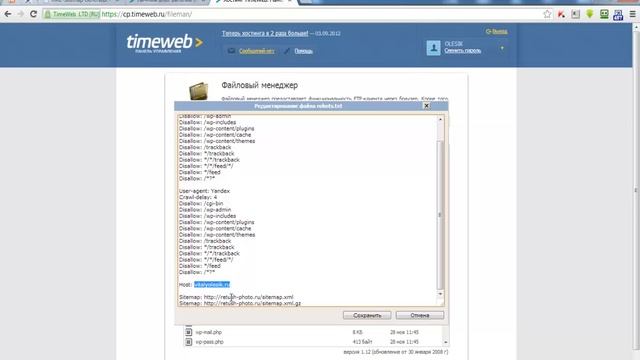The image size is (640, 360).
Task: Open the Chrome menu hamburger icon
Action: pyautogui.click(x=632, y=14)
